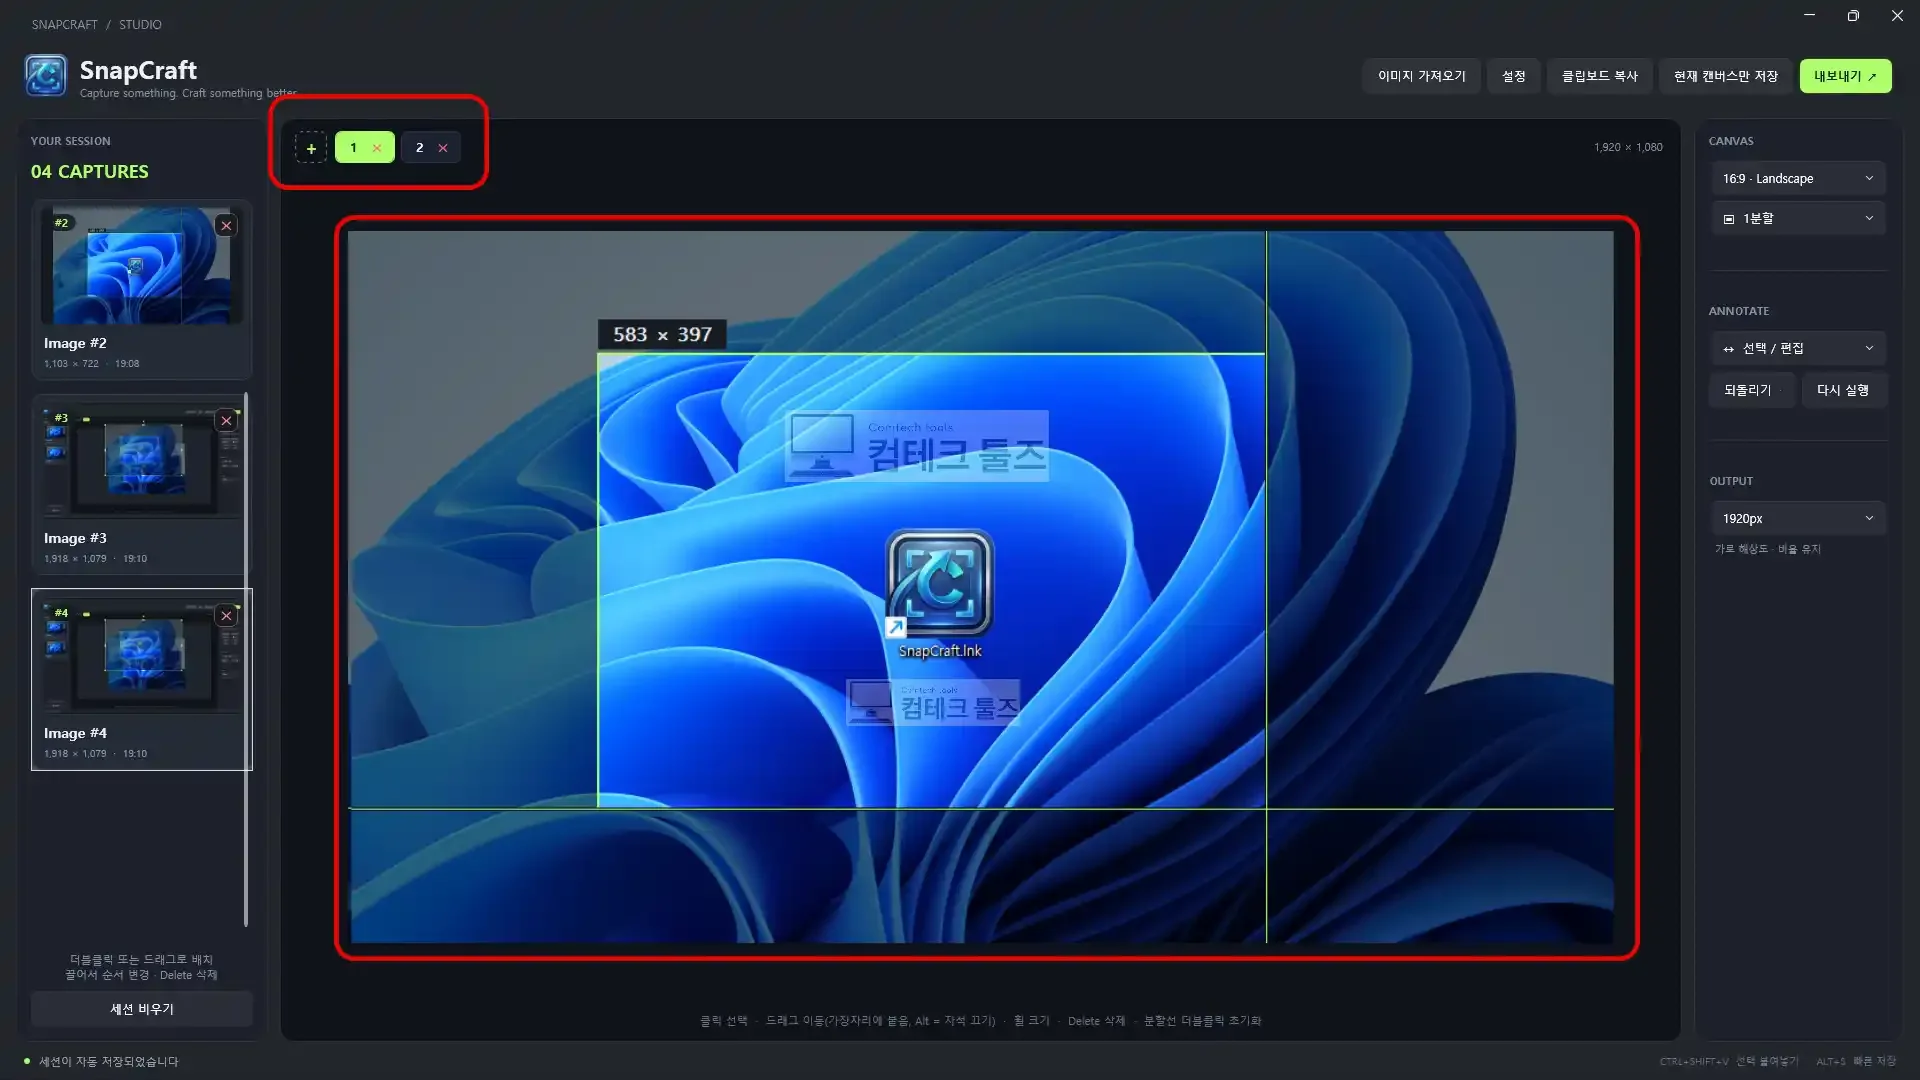Click 현재 캔버스만 저장 button

1725,76
